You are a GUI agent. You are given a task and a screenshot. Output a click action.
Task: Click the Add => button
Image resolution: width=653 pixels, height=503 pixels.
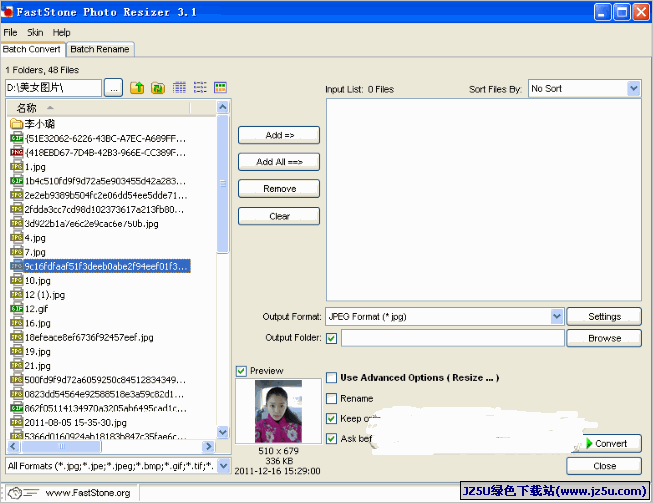coord(279,135)
